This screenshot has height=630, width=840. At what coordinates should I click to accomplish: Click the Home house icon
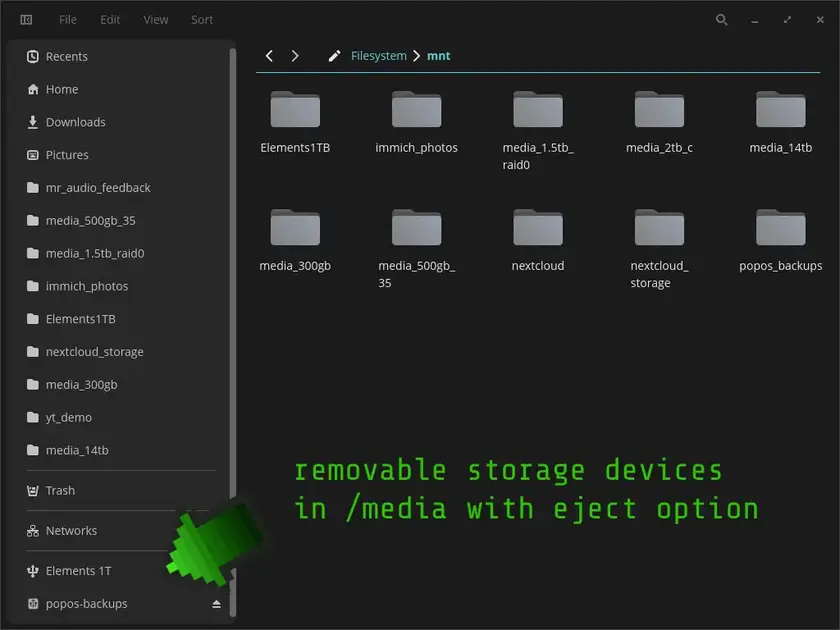coord(33,89)
